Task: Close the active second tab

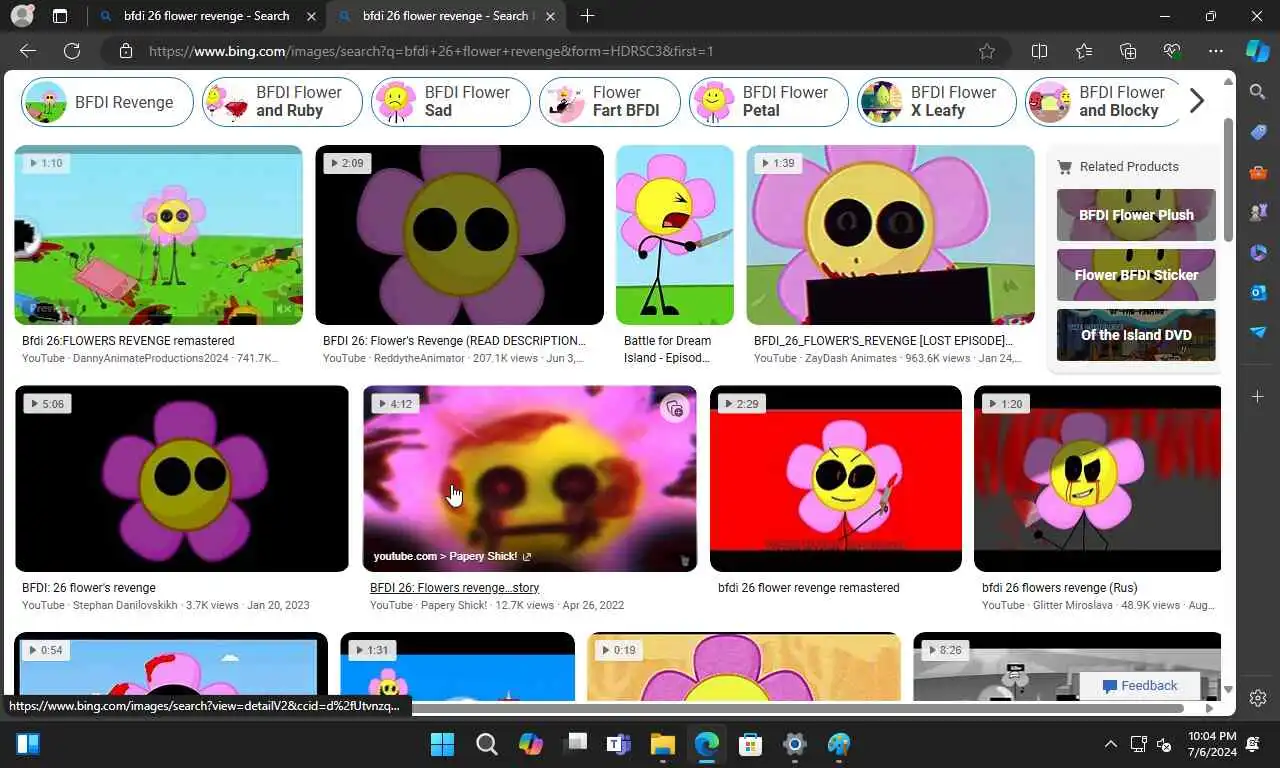Action: click(x=550, y=16)
